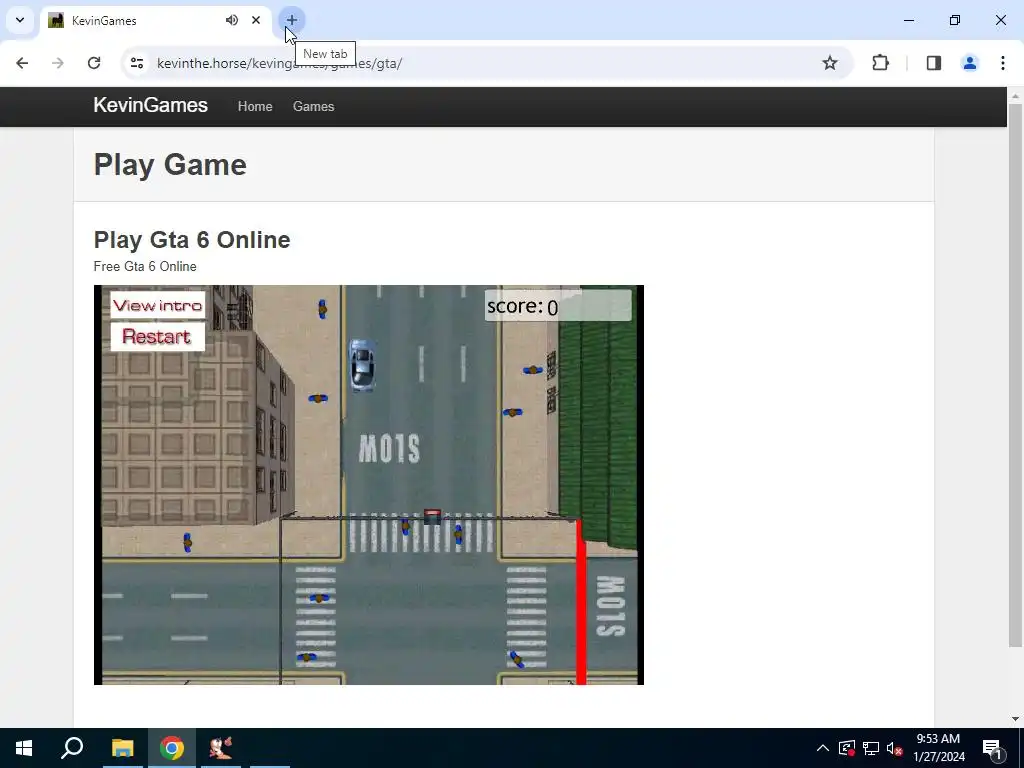Click the Restart game button
The width and height of the screenshot is (1024, 768).
(157, 337)
